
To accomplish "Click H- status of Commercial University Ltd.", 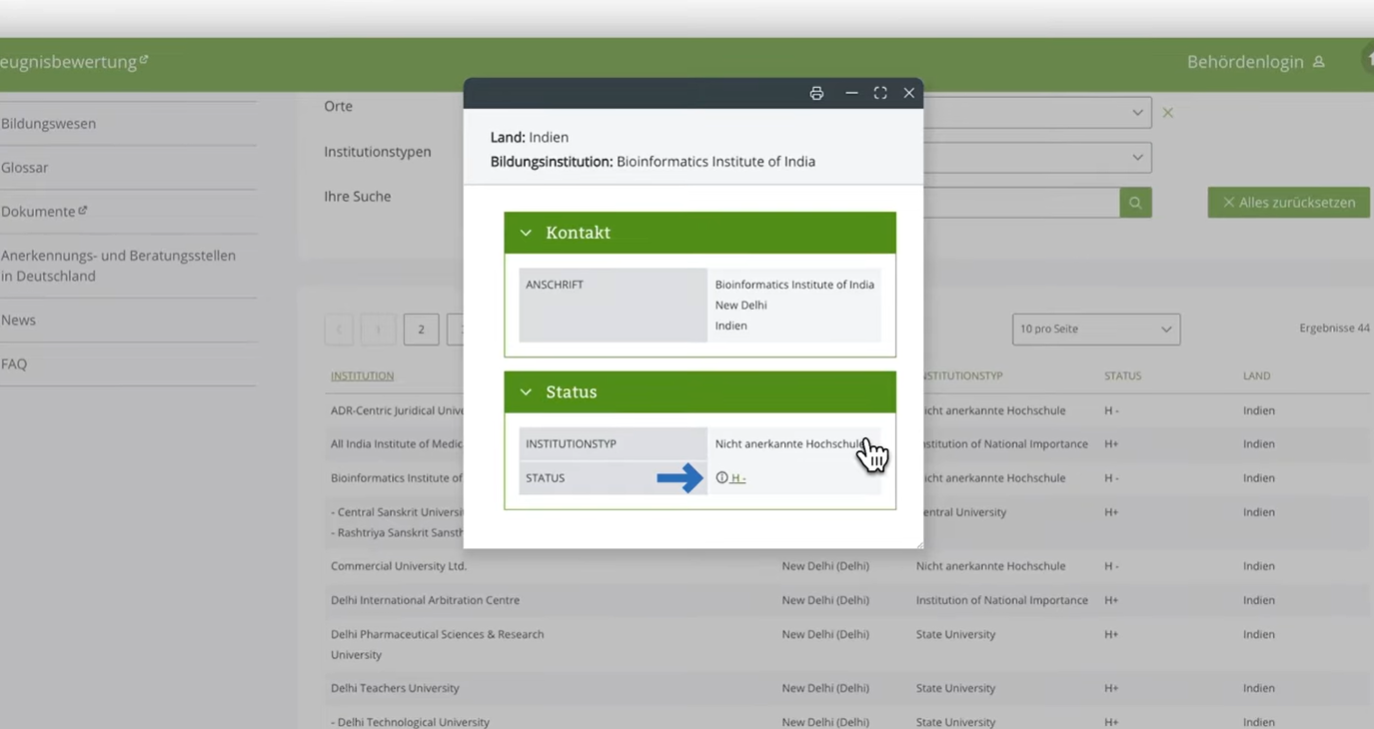I will (1111, 566).
